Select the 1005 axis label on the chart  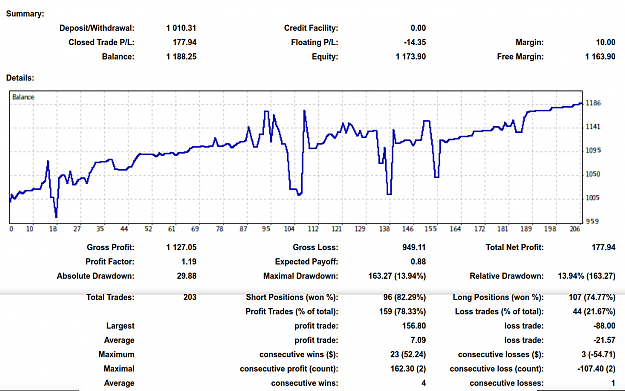pyautogui.click(x=593, y=198)
